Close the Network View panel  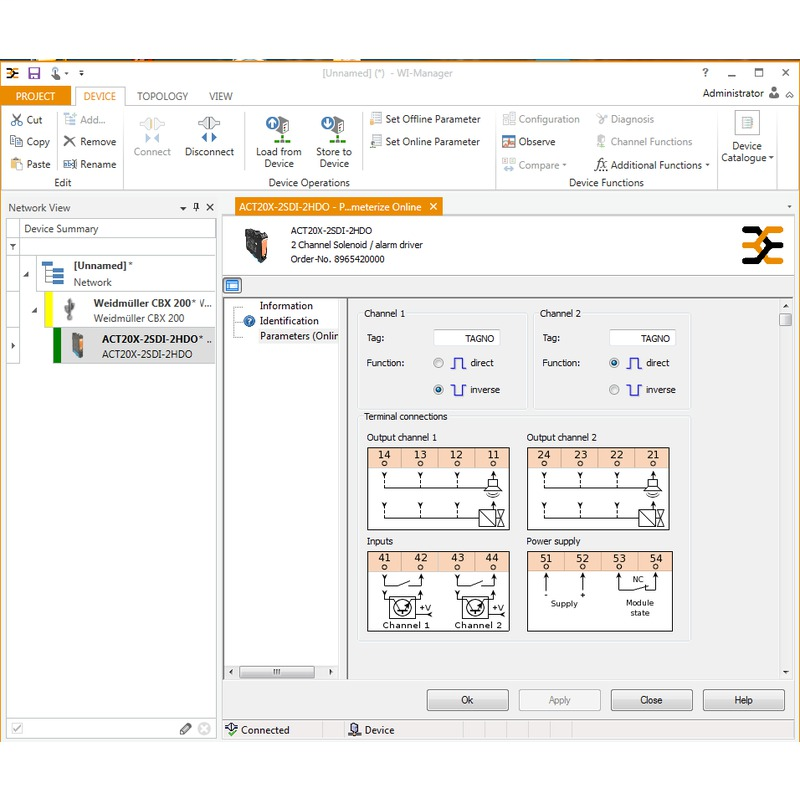pos(210,207)
